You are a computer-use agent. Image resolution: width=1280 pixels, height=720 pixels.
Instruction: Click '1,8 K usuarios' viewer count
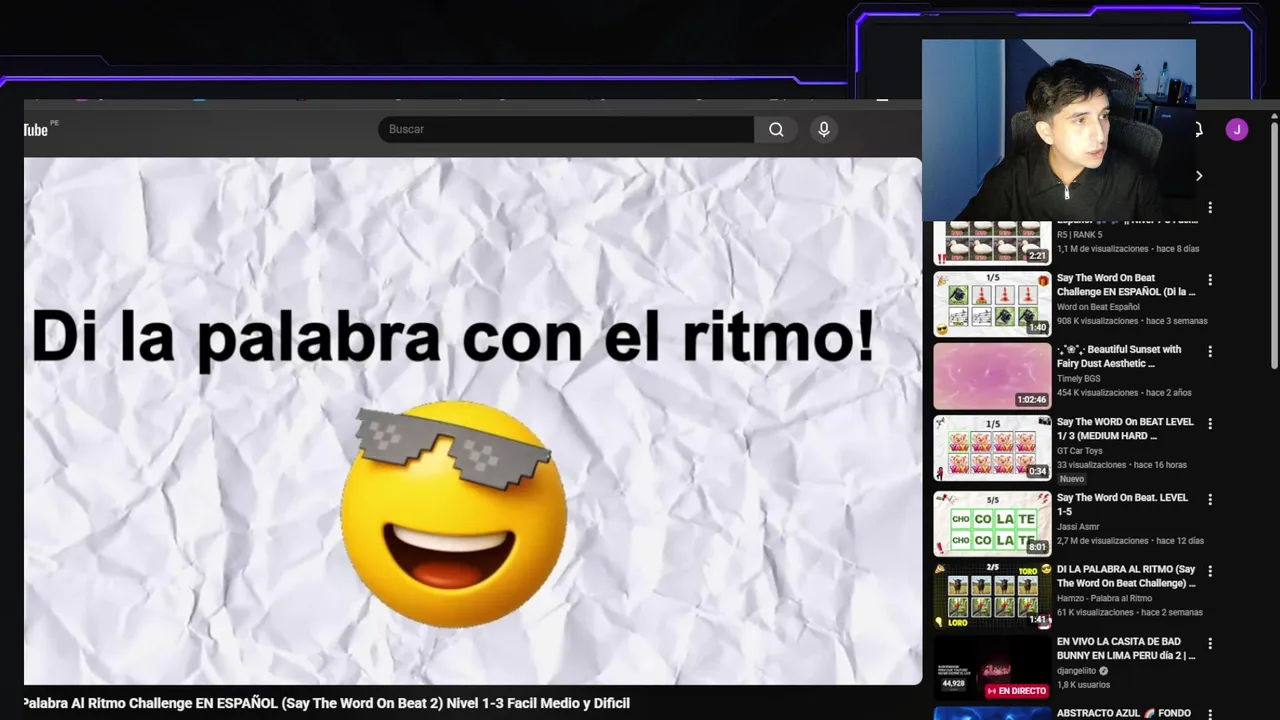1083,685
